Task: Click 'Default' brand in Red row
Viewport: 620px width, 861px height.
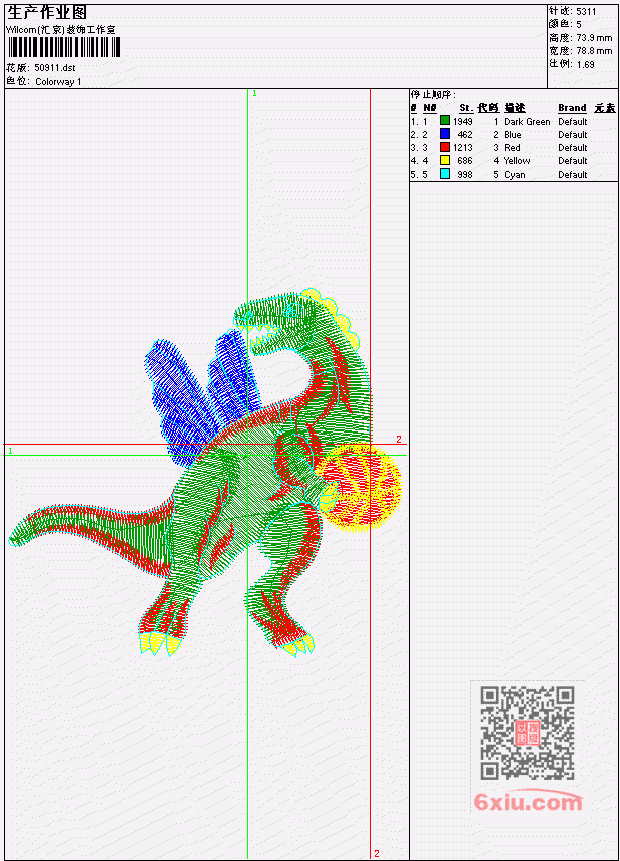Action: tap(573, 148)
